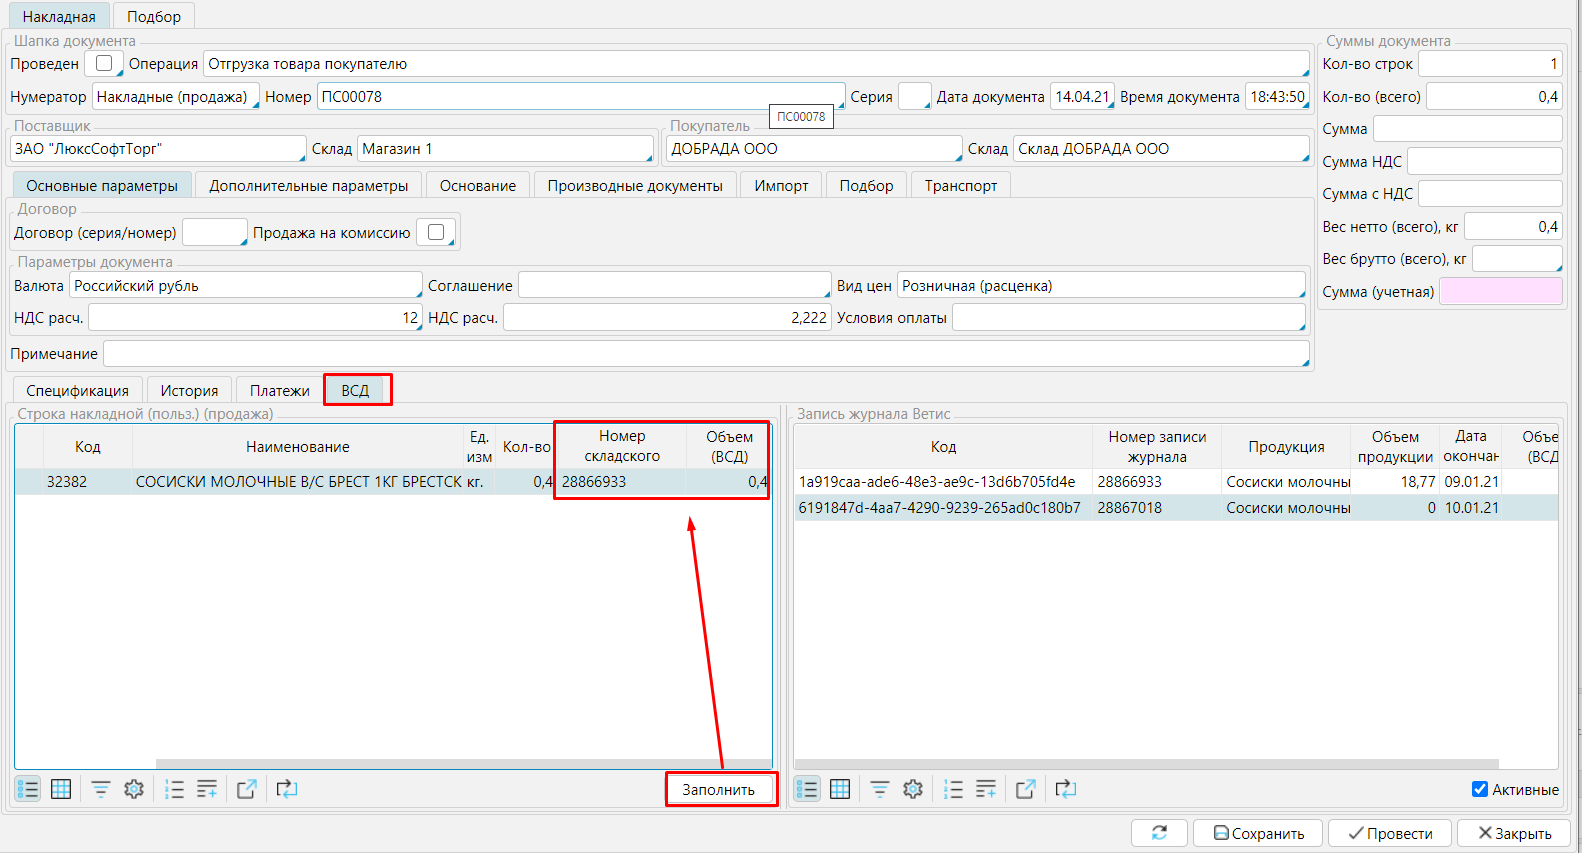Screen dimensions: 1582x853
Task: Click the Провести button
Action: (x=1390, y=833)
